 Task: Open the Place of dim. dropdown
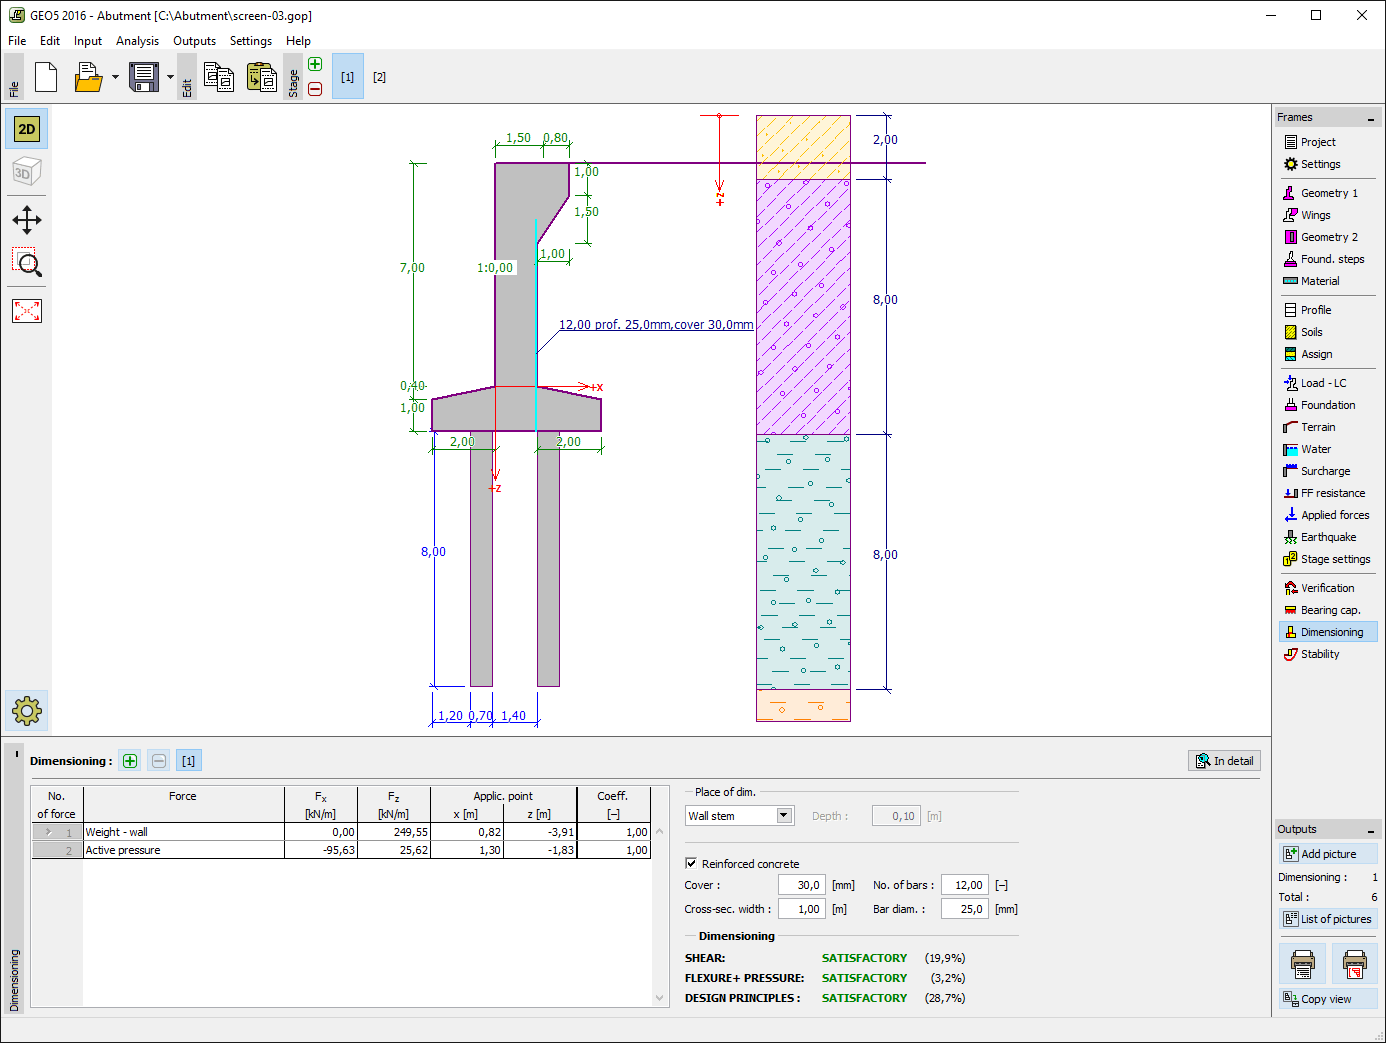tap(784, 816)
